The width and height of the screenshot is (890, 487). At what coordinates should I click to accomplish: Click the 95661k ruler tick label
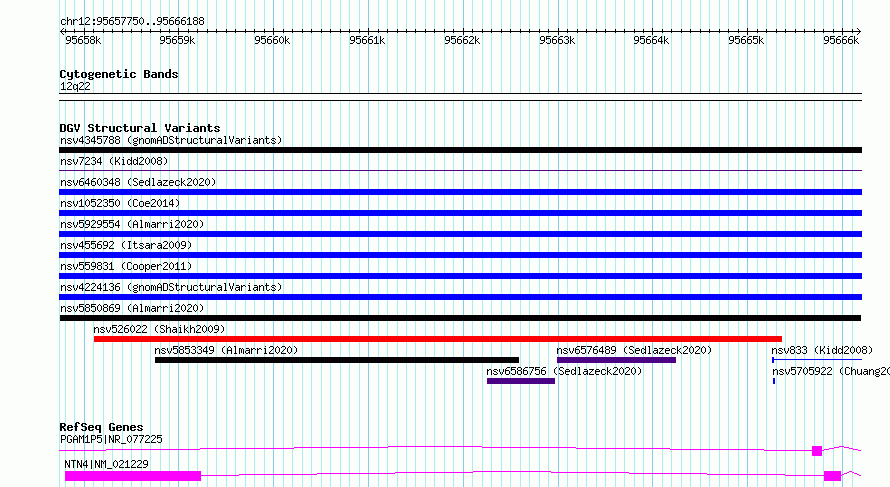(367, 40)
